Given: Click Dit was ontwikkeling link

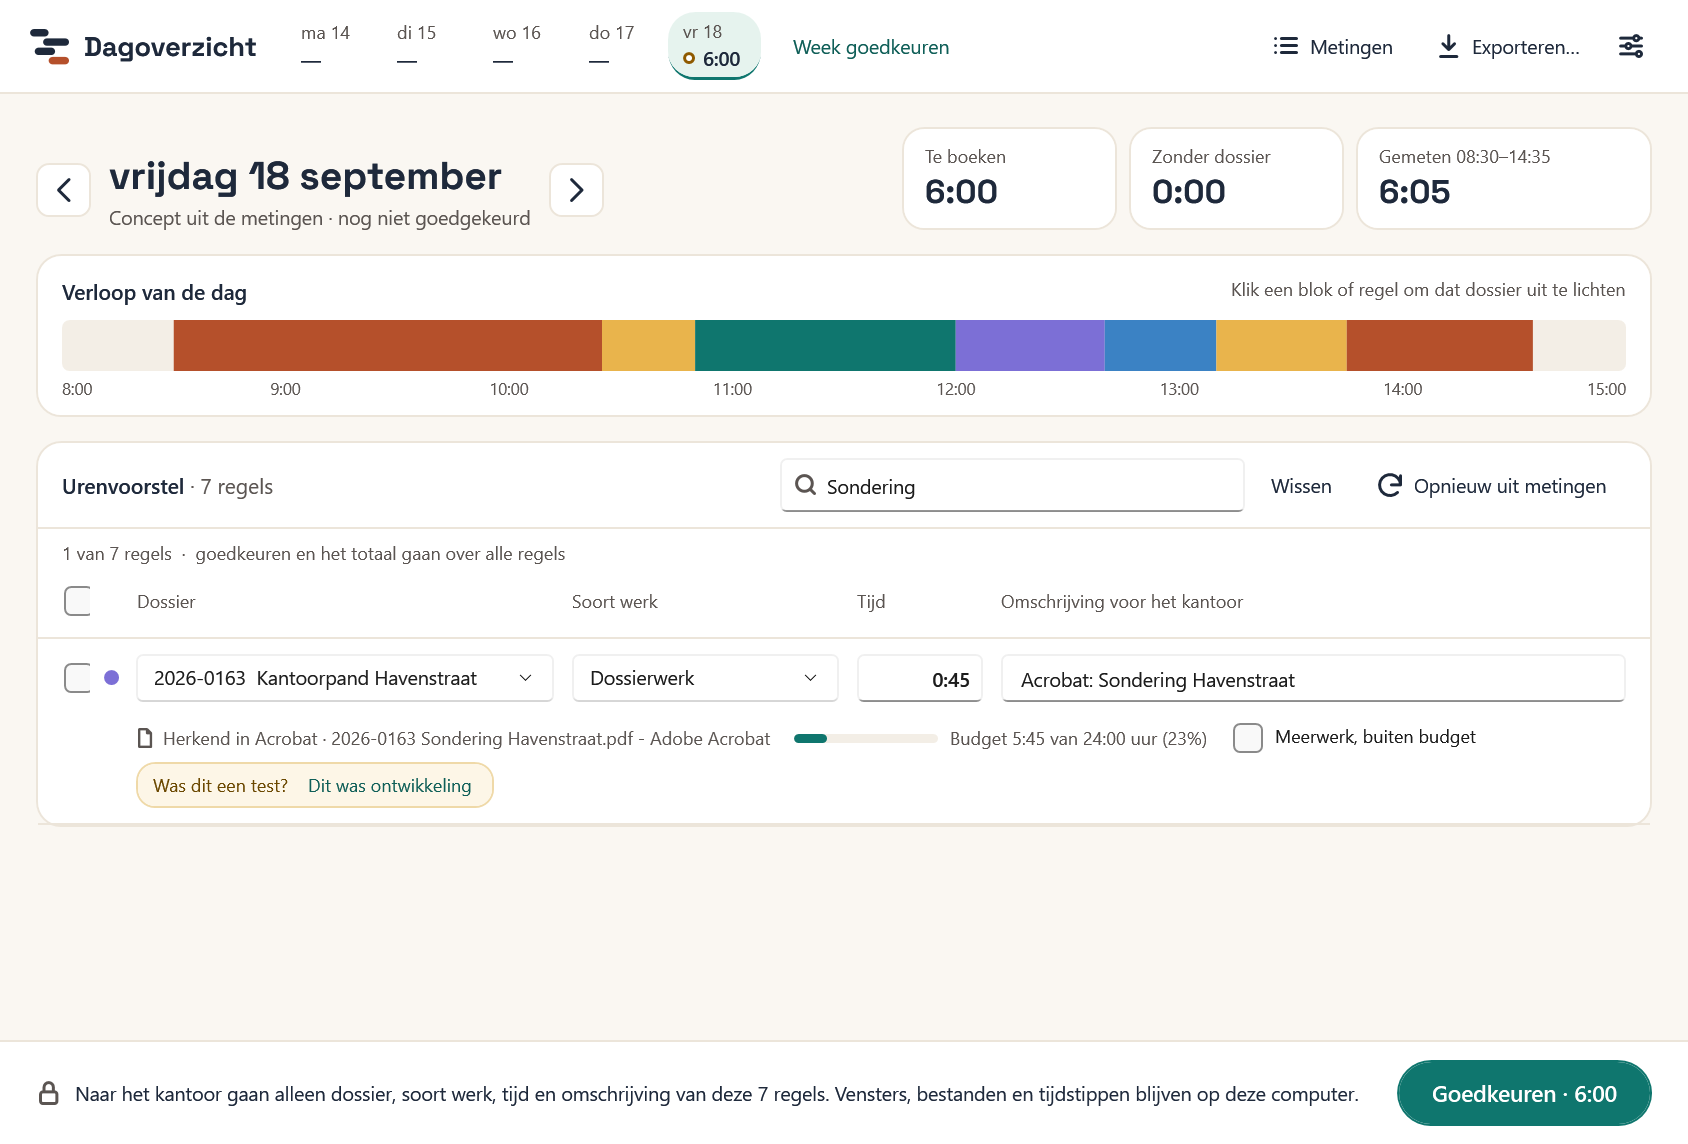Looking at the screenshot, I should [389, 785].
